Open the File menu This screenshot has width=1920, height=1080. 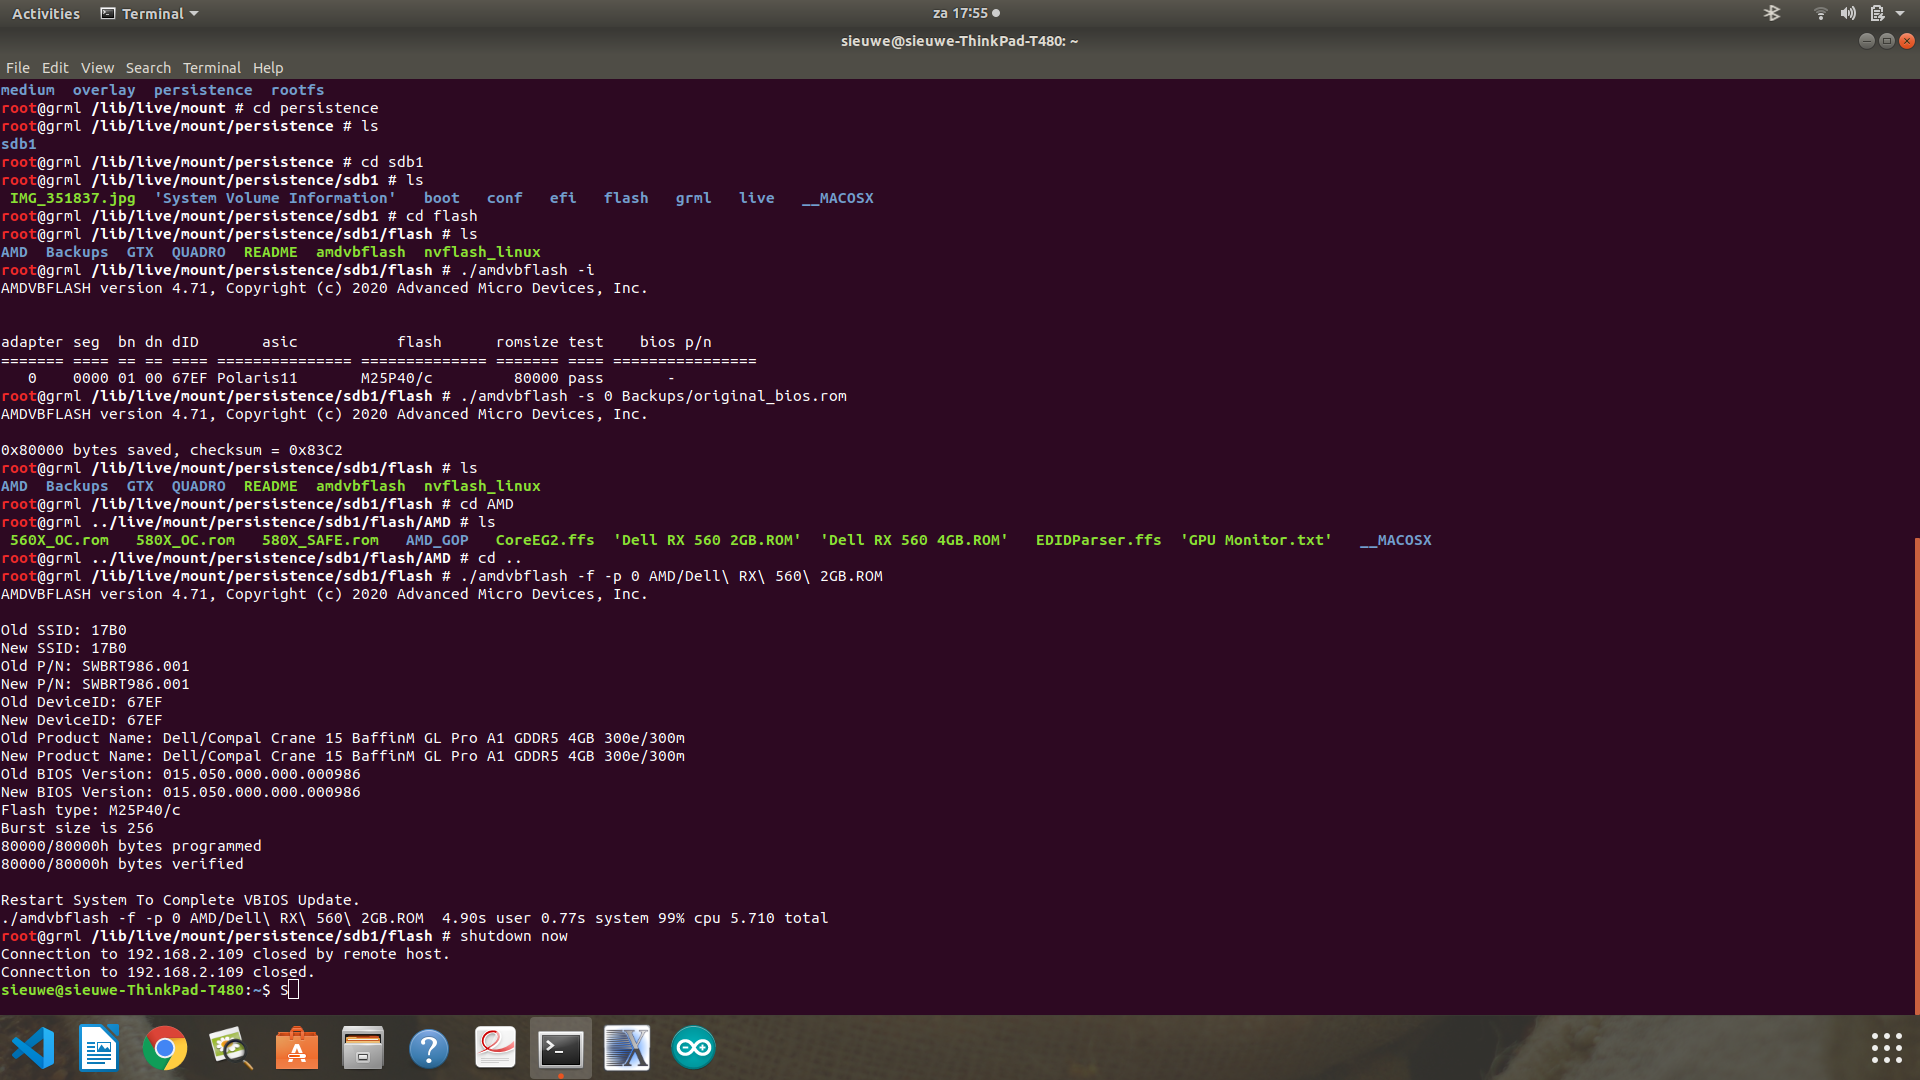[x=18, y=68]
